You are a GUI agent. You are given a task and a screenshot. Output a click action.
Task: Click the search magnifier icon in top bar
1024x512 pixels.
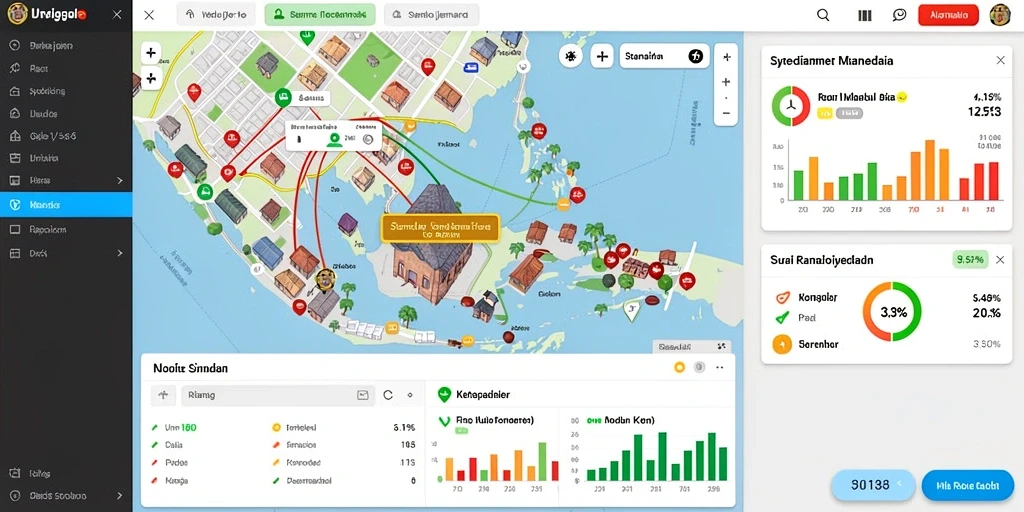point(824,15)
